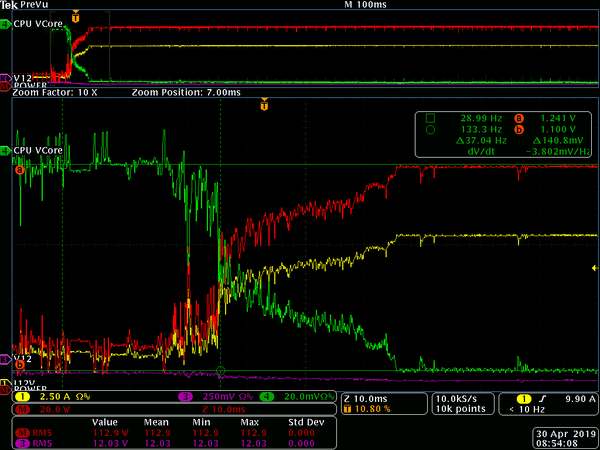Click the 1.241 V cursor a value
Screen dimensions: 600x450
[558, 118]
